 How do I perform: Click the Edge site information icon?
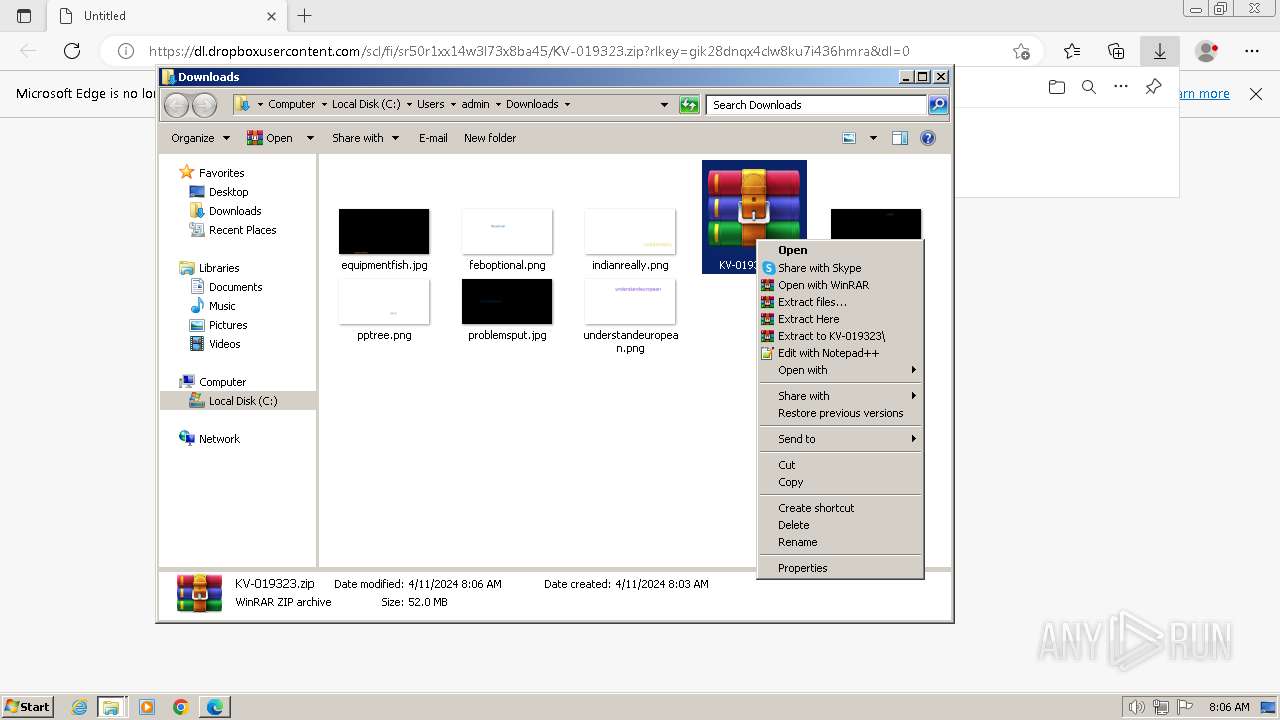point(126,51)
